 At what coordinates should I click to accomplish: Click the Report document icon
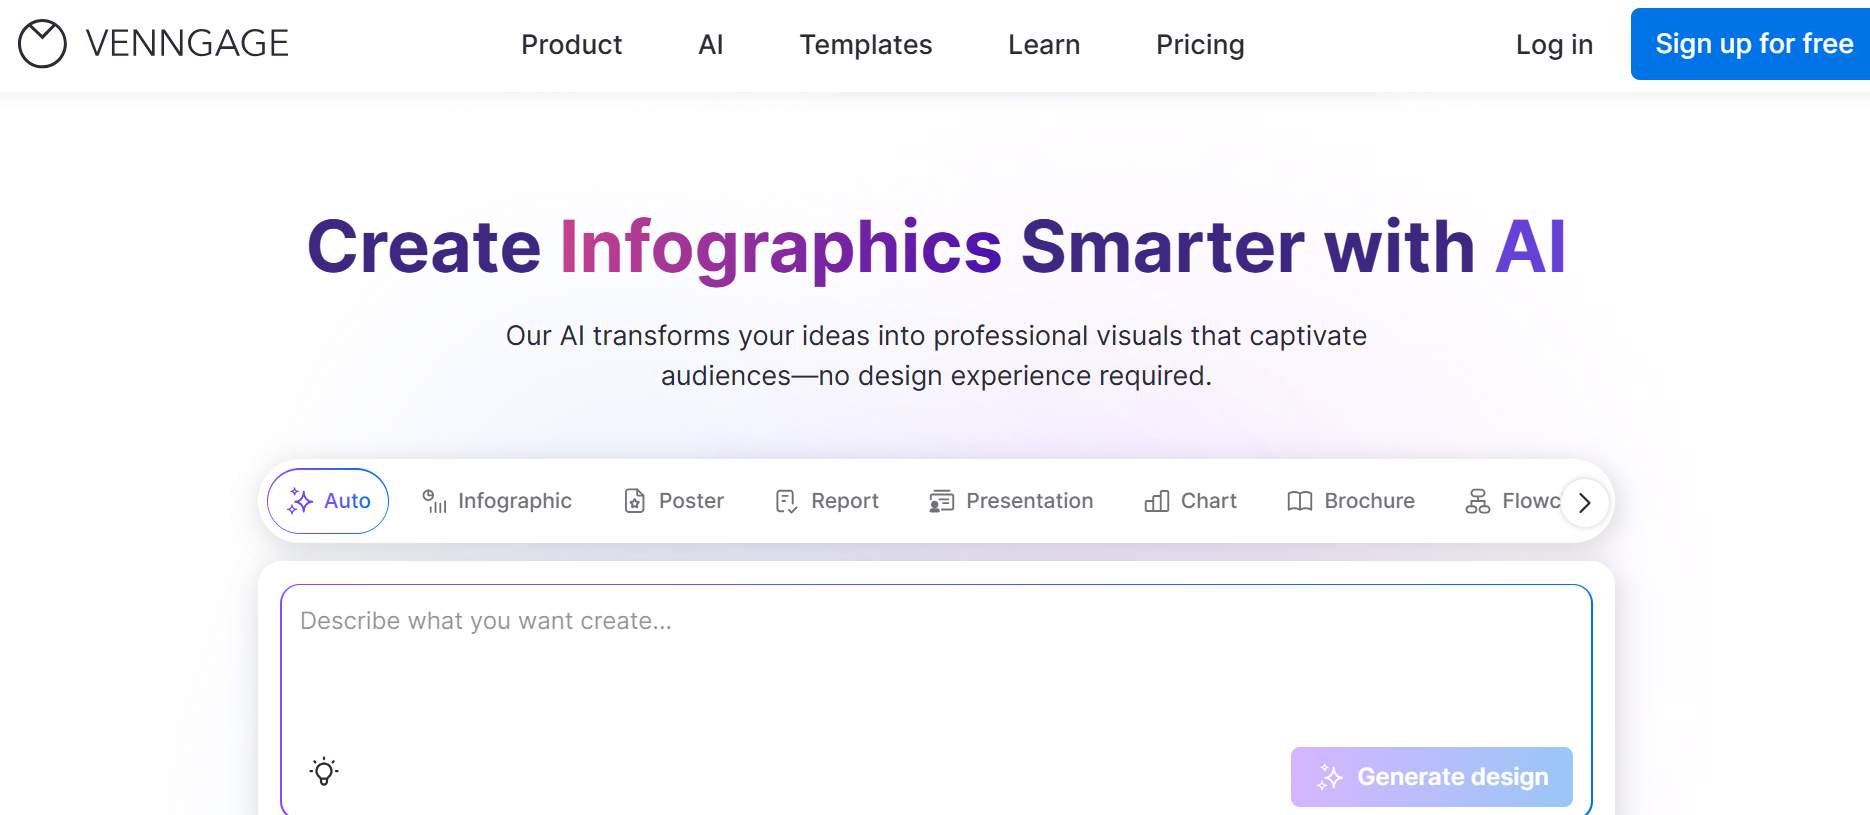[786, 501]
